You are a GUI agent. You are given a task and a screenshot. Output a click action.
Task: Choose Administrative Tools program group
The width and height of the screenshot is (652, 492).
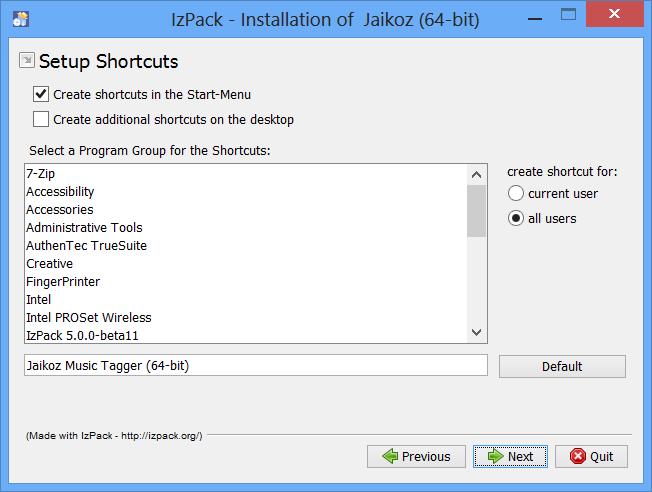point(245,227)
